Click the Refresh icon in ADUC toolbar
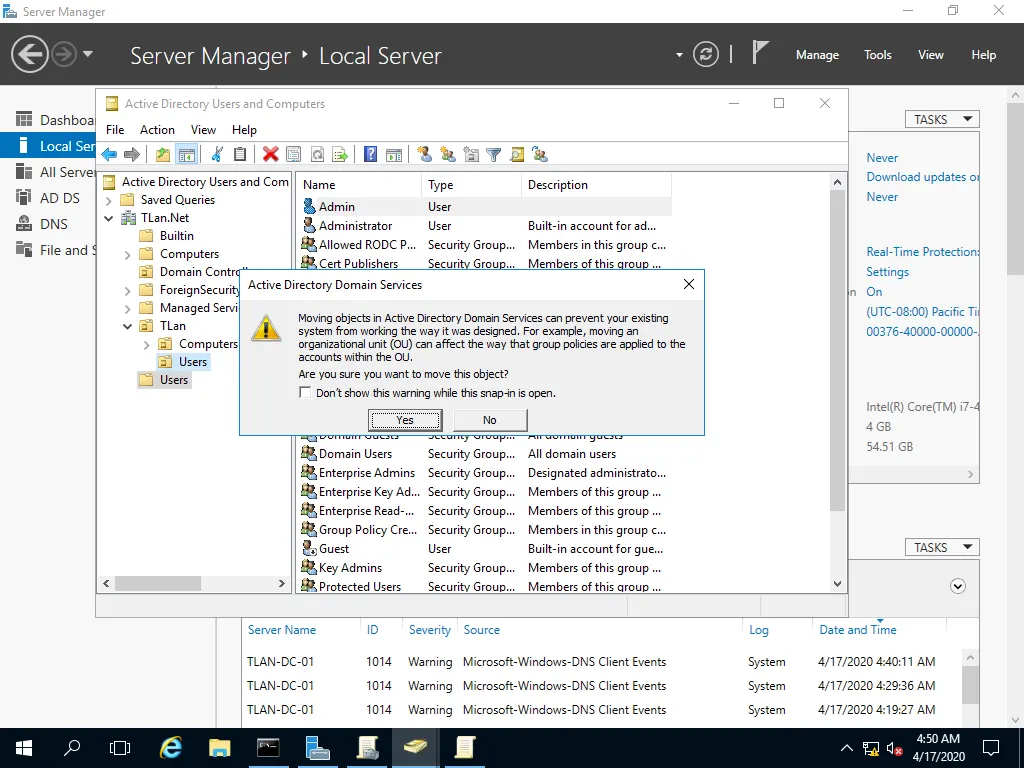Viewport: 1024px width, 768px height. click(317, 155)
